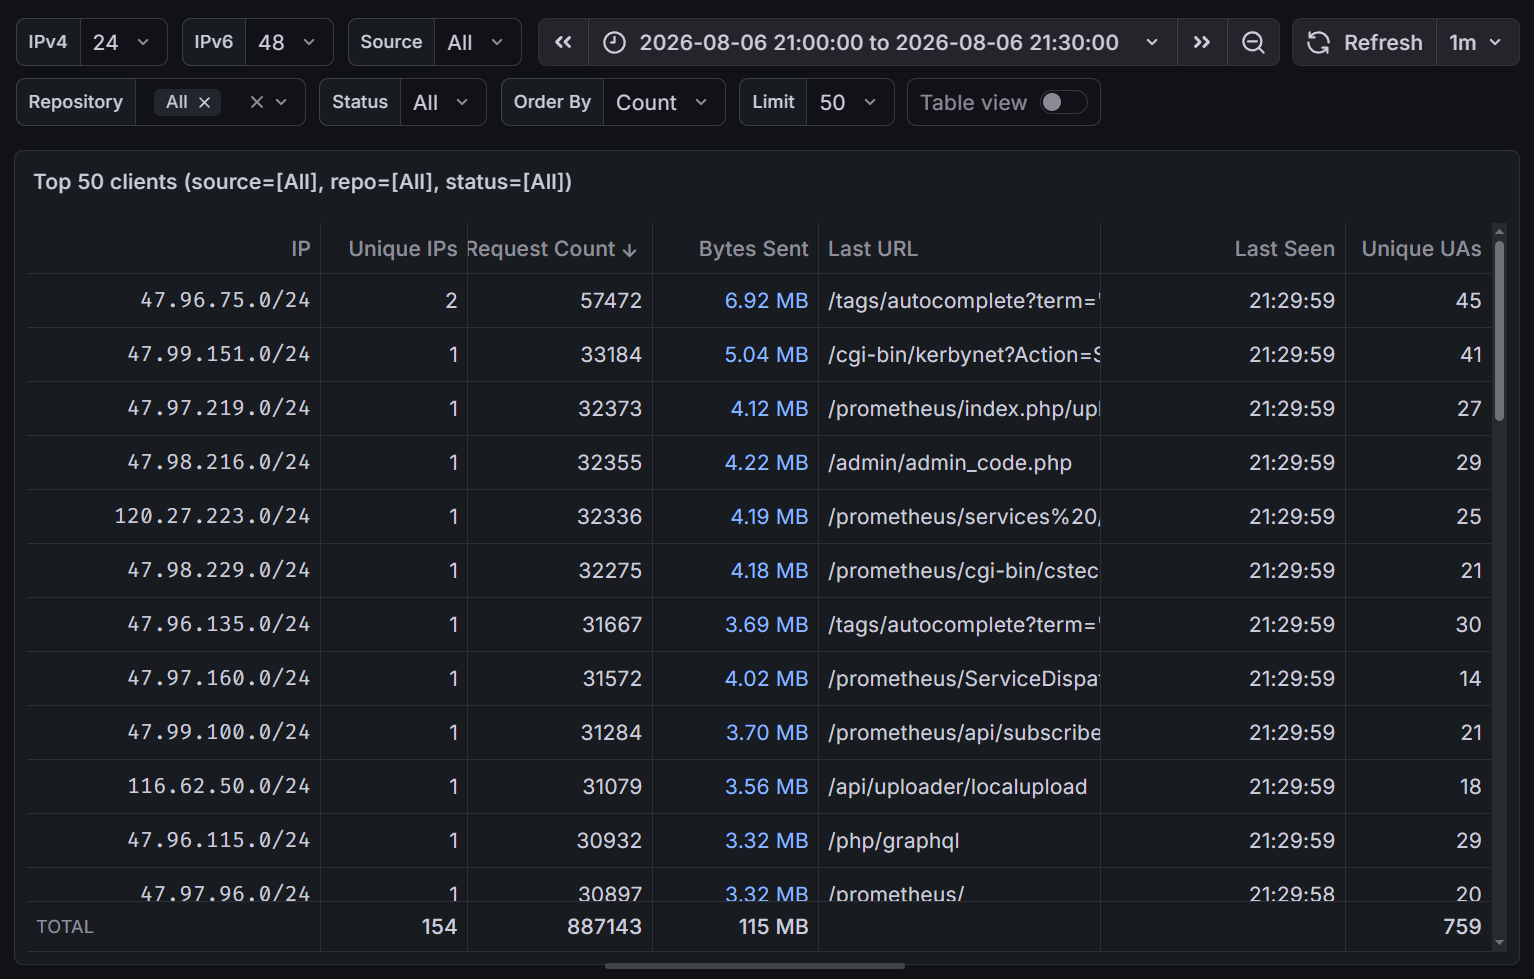This screenshot has height=979, width=1534.
Task: Zoom out the time range
Action: tap(1253, 42)
